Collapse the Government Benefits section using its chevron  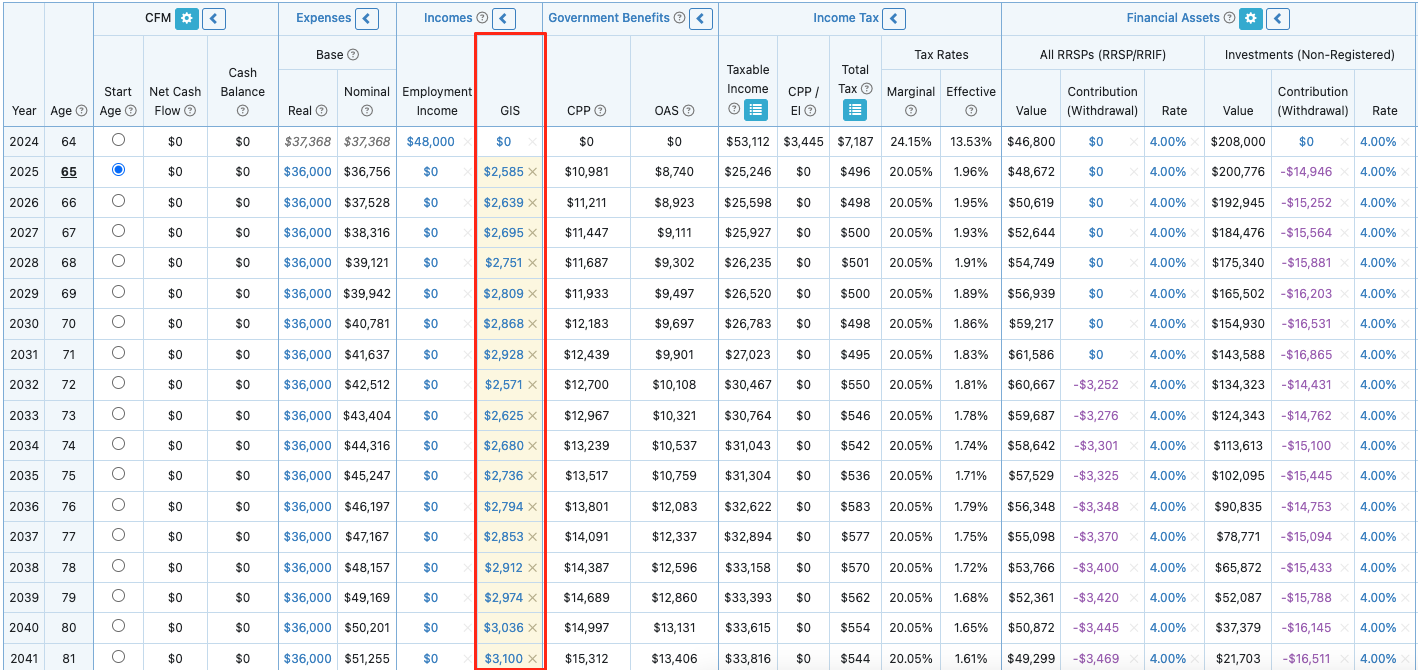(x=701, y=18)
